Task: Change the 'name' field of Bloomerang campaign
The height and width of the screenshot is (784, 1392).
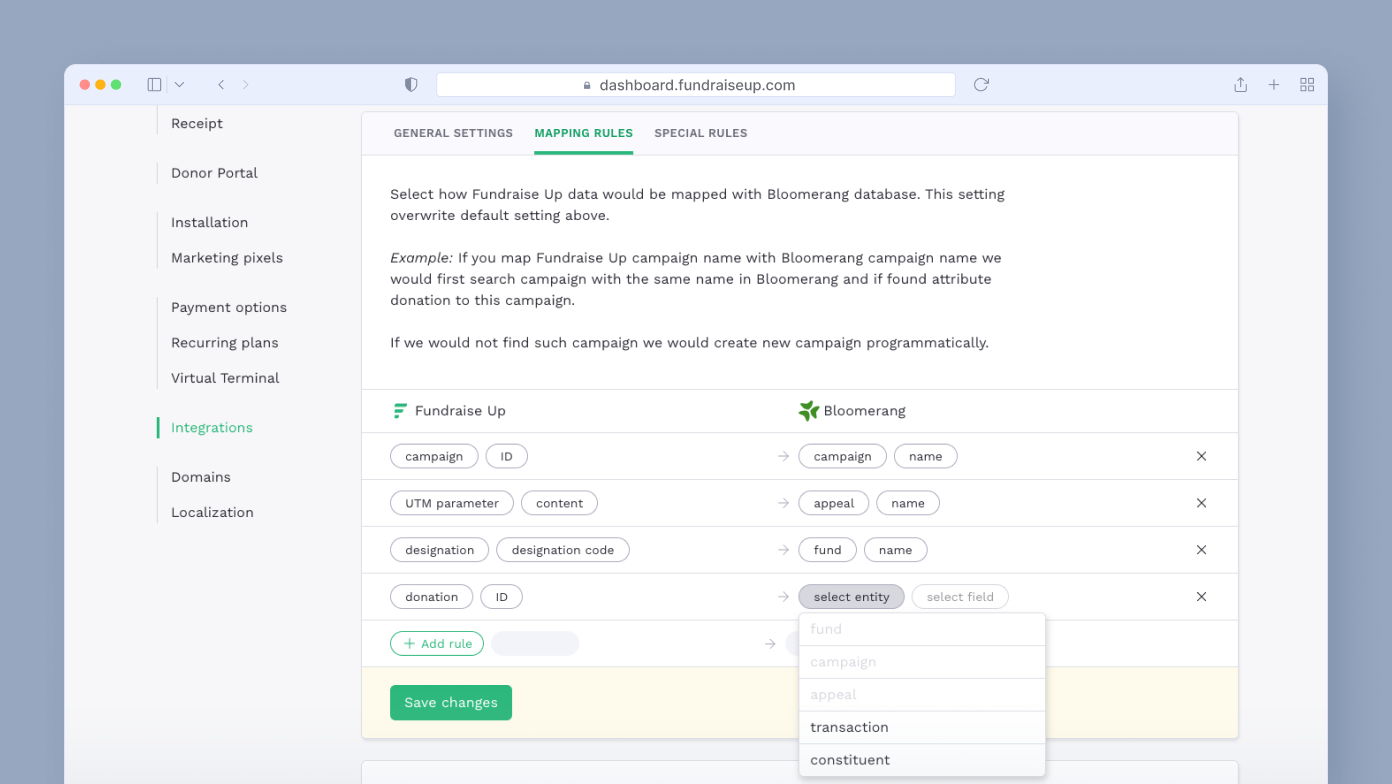Action: coord(926,456)
